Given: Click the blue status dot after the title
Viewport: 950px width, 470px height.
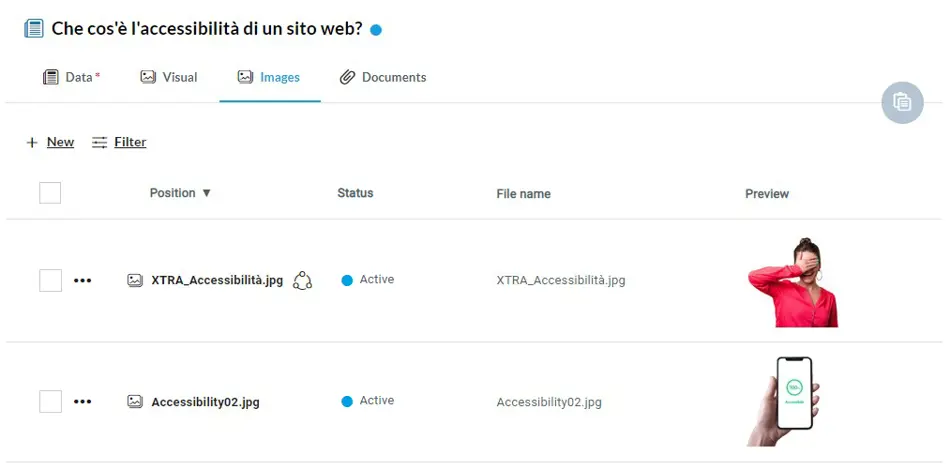Looking at the screenshot, I should pos(376,30).
